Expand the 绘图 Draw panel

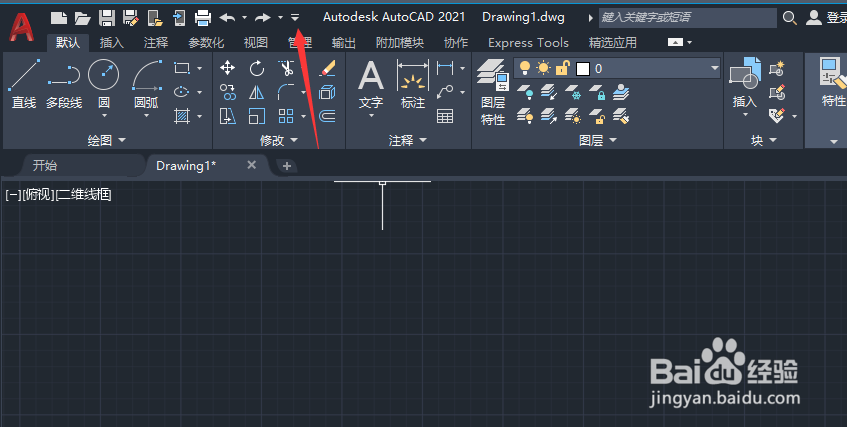pyautogui.click(x=106, y=140)
